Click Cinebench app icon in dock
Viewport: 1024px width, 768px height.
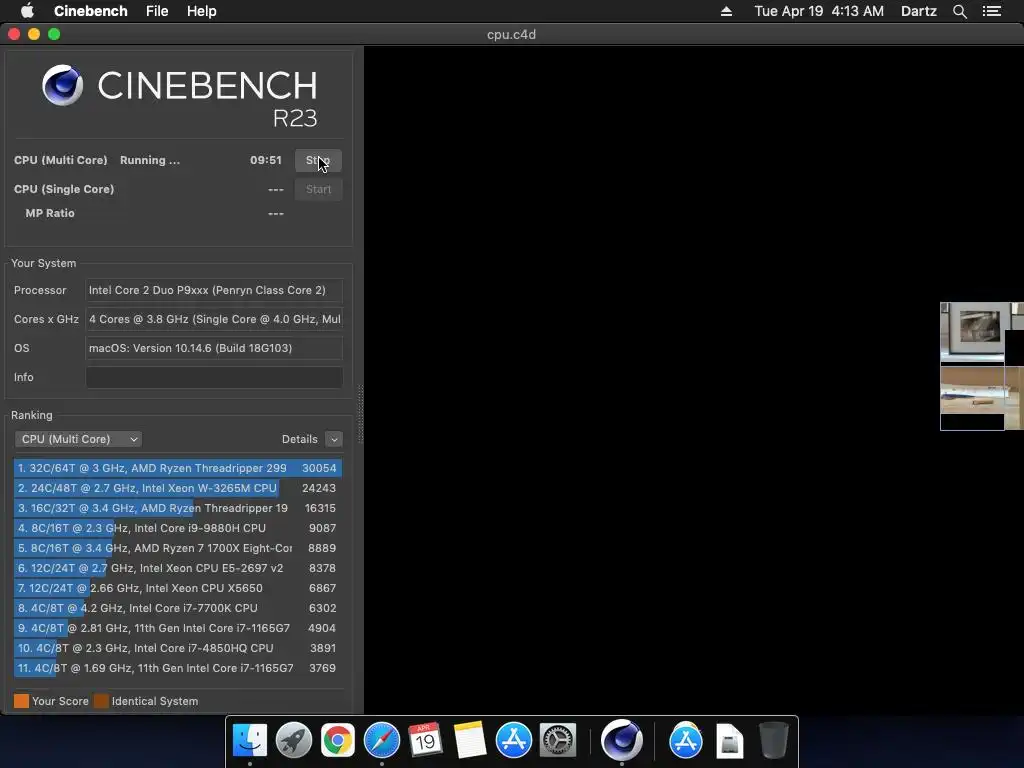tap(622, 741)
